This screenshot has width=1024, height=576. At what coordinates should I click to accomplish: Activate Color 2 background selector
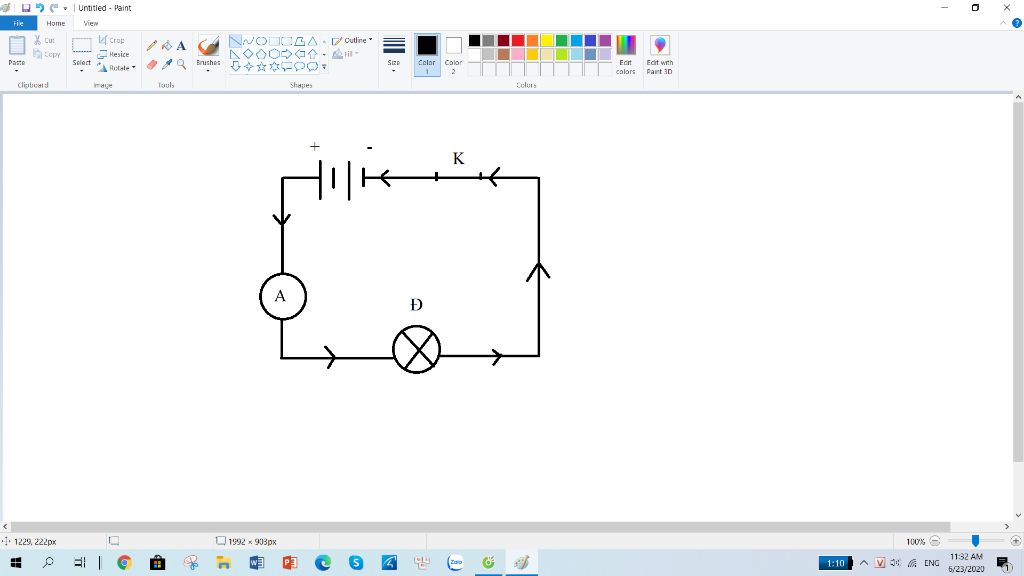[x=453, y=55]
